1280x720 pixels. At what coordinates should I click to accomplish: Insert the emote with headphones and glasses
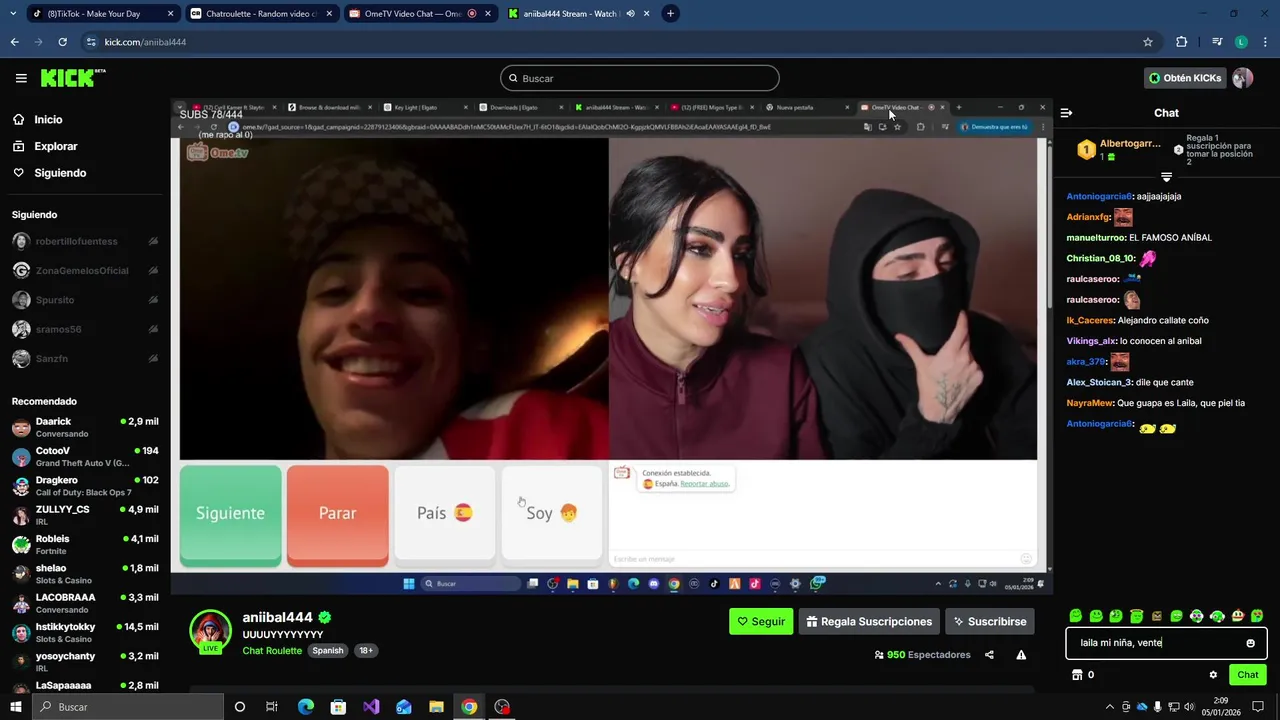[x=1217, y=616]
